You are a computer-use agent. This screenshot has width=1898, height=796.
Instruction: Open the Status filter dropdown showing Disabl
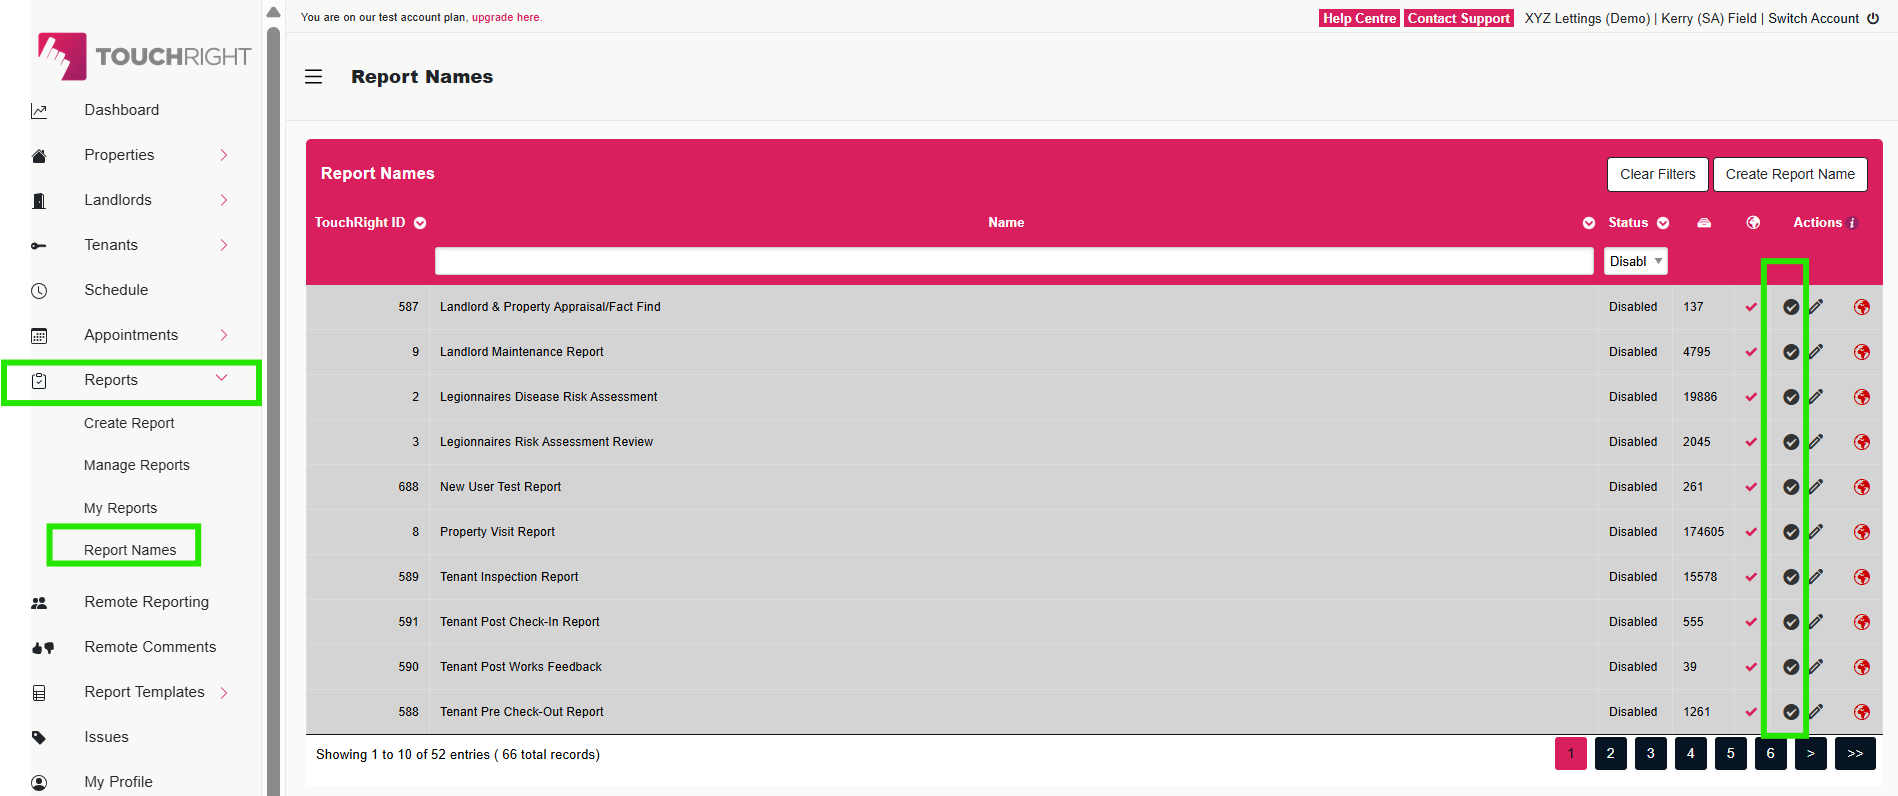1635,261
